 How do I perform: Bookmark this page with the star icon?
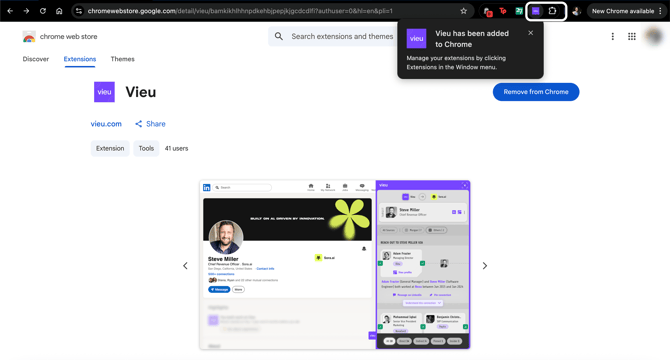(x=464, y=11)
